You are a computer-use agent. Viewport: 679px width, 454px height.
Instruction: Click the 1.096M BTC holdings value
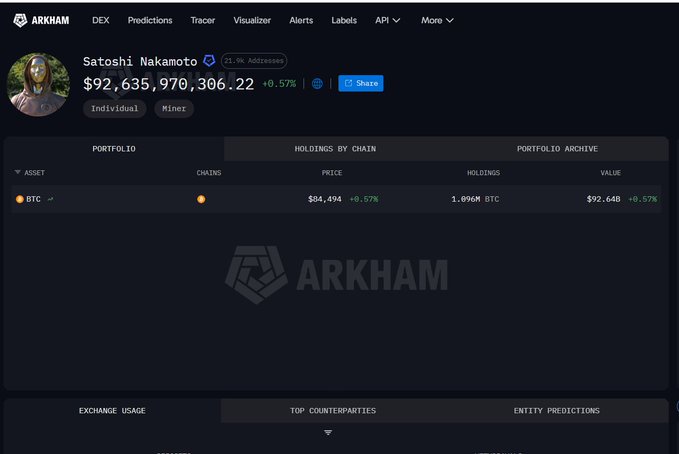[x=475, y=199]
